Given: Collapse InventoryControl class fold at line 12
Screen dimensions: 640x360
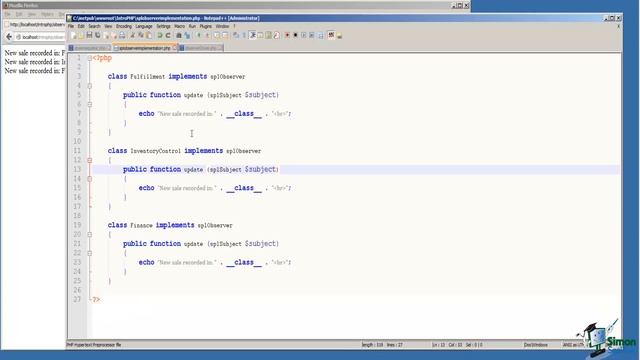Looking at the screenshot, I should click(x=90, y=160).
